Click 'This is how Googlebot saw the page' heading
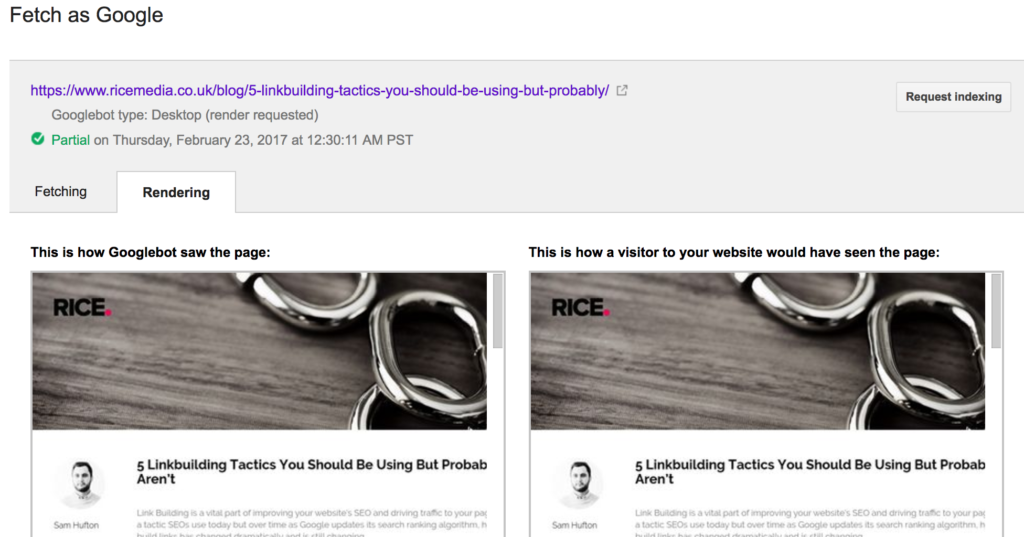 coord(150,252)
